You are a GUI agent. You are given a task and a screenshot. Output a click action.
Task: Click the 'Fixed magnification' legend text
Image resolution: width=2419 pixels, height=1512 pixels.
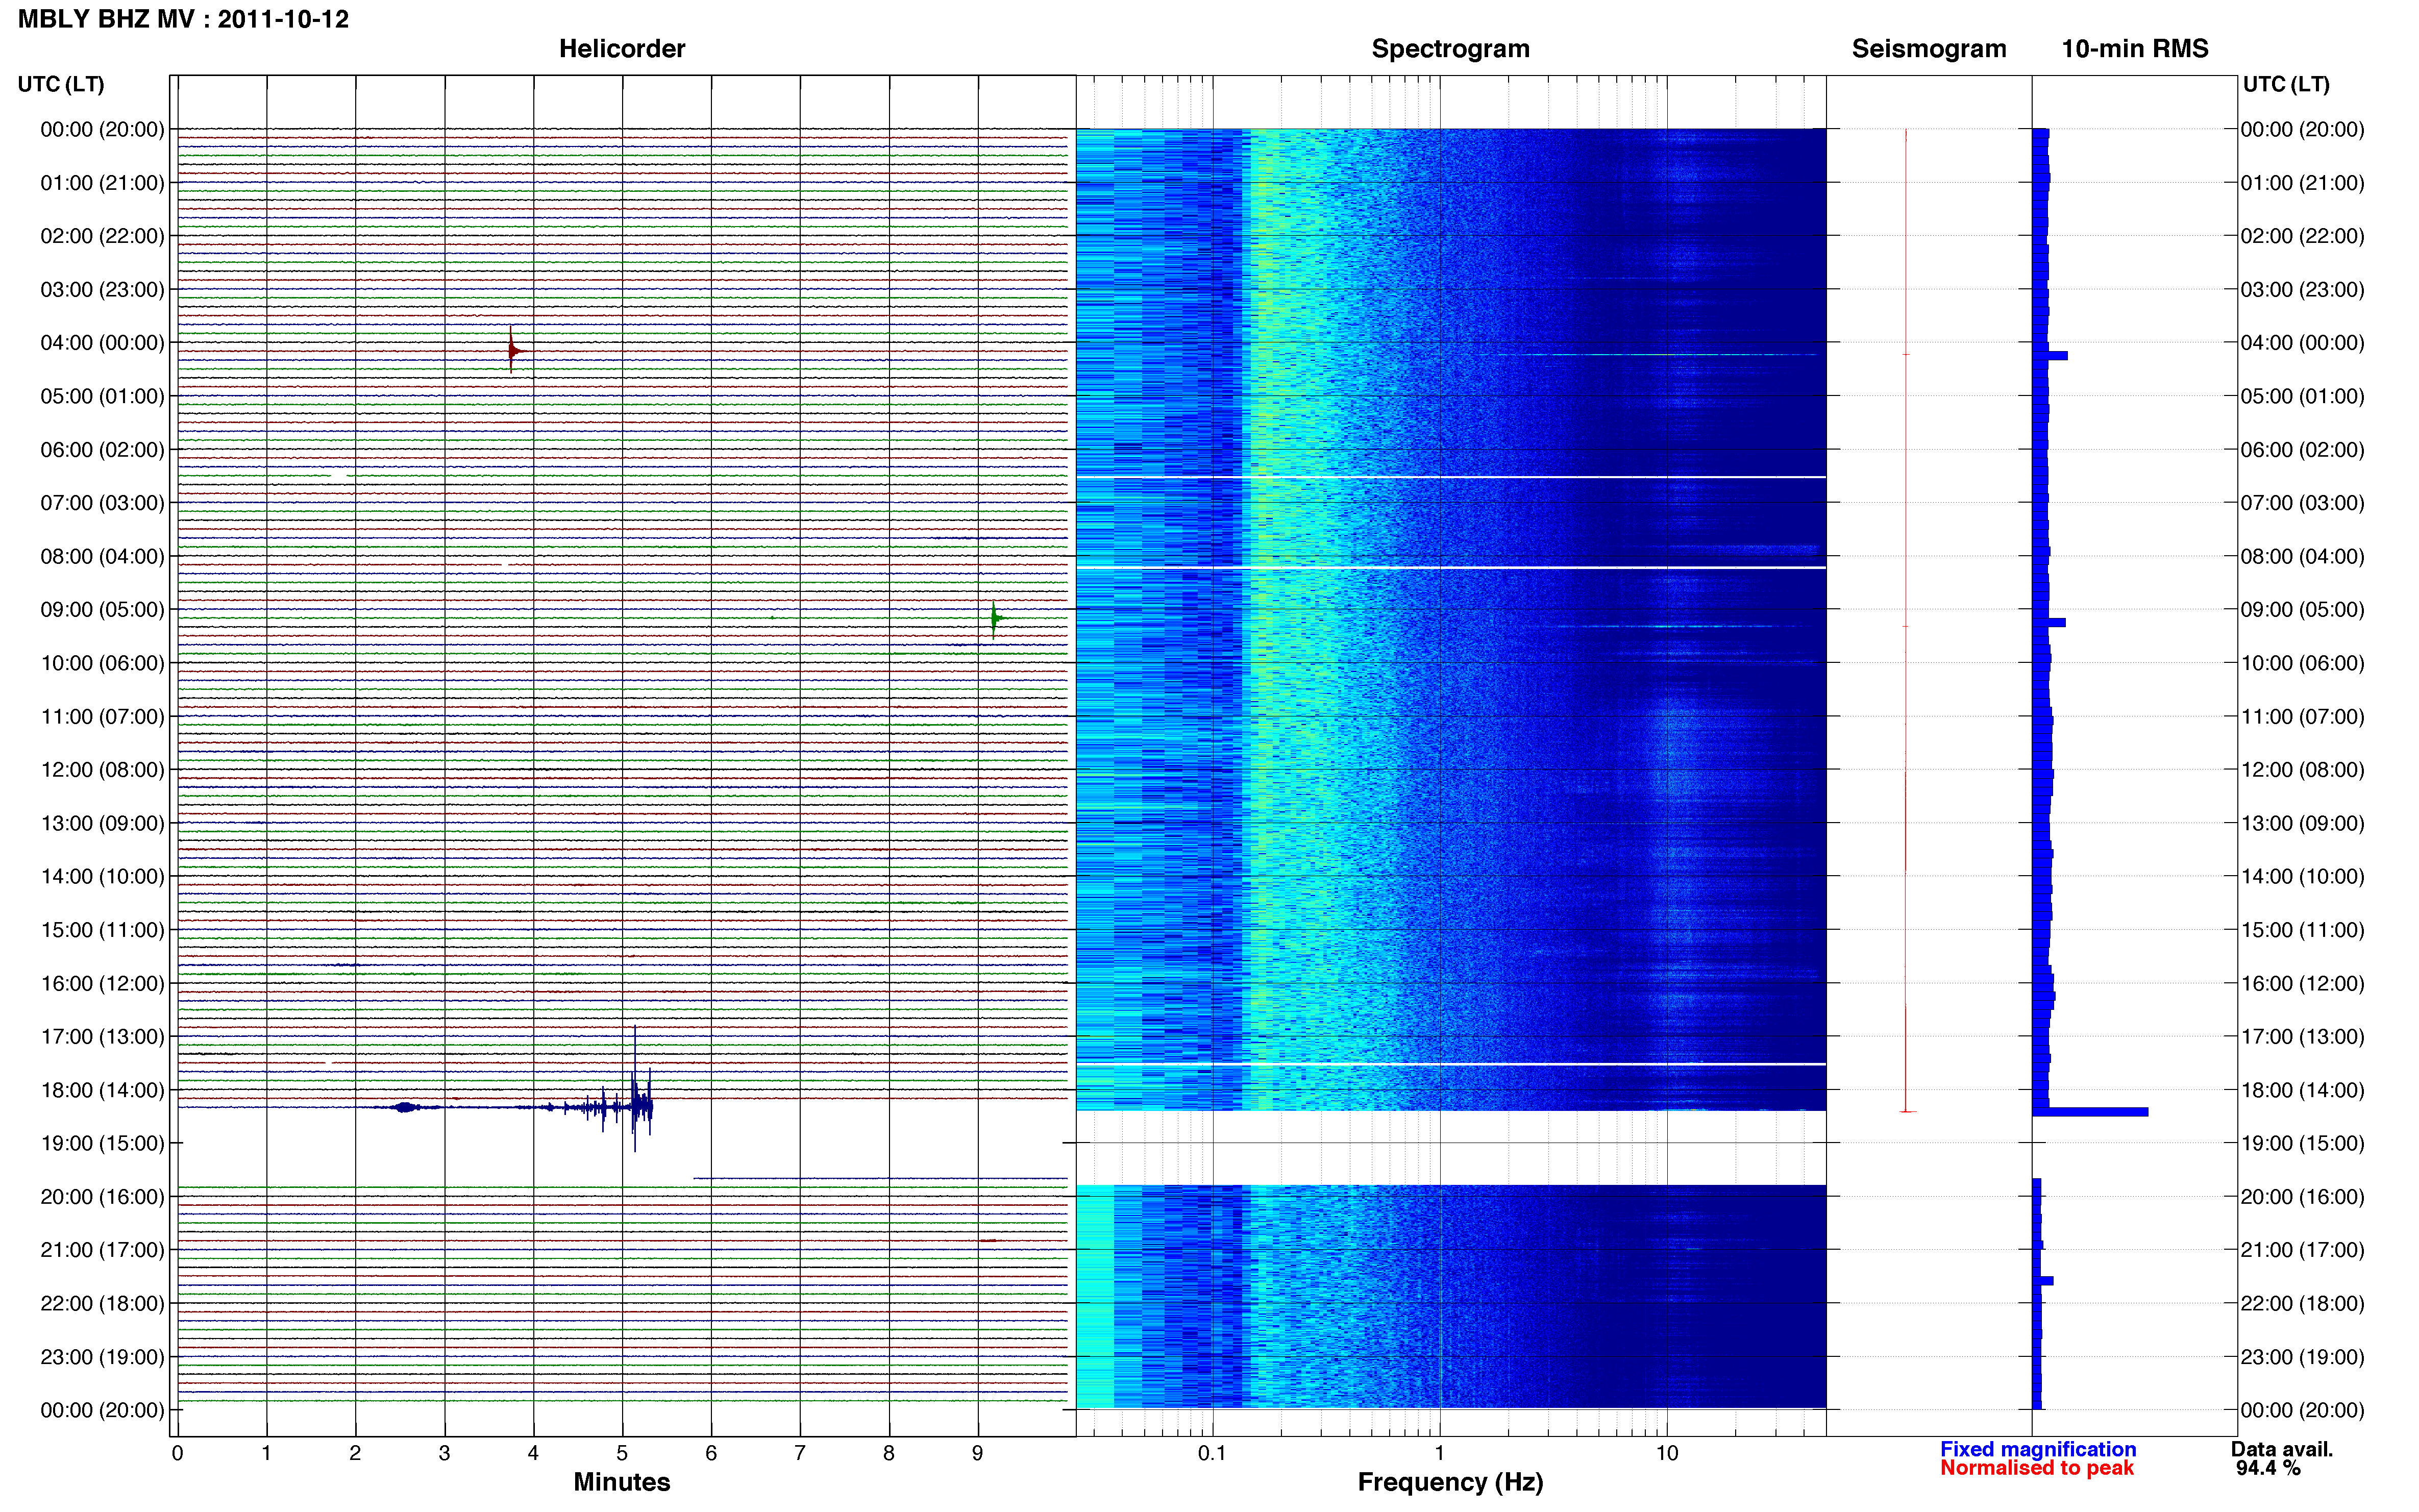[x=2038, y=1449]
